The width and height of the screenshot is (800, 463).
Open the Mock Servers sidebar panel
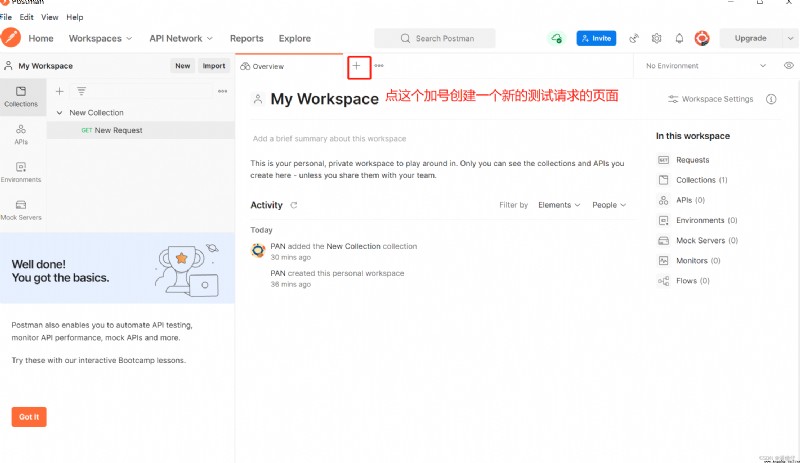21,210
